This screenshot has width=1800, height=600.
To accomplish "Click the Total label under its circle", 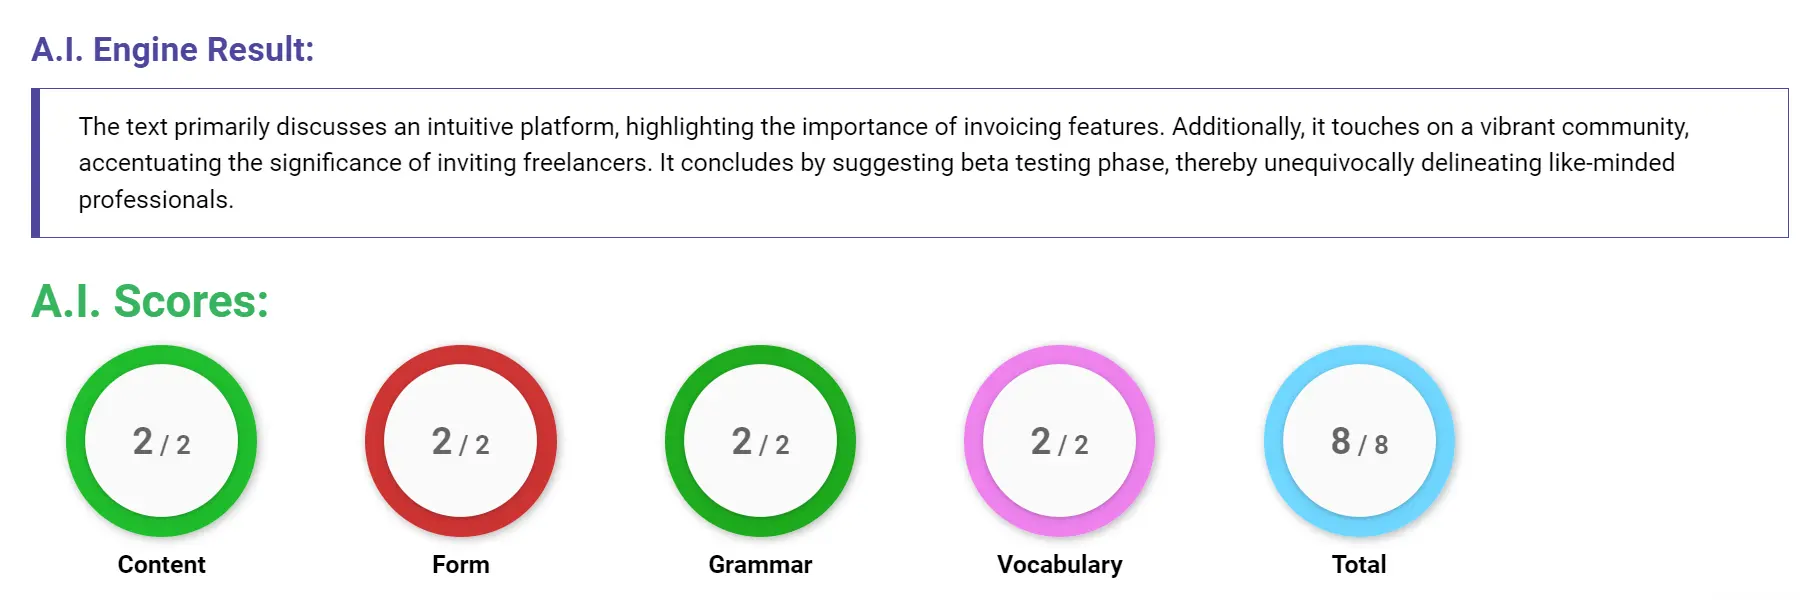I will point(1359,563).
